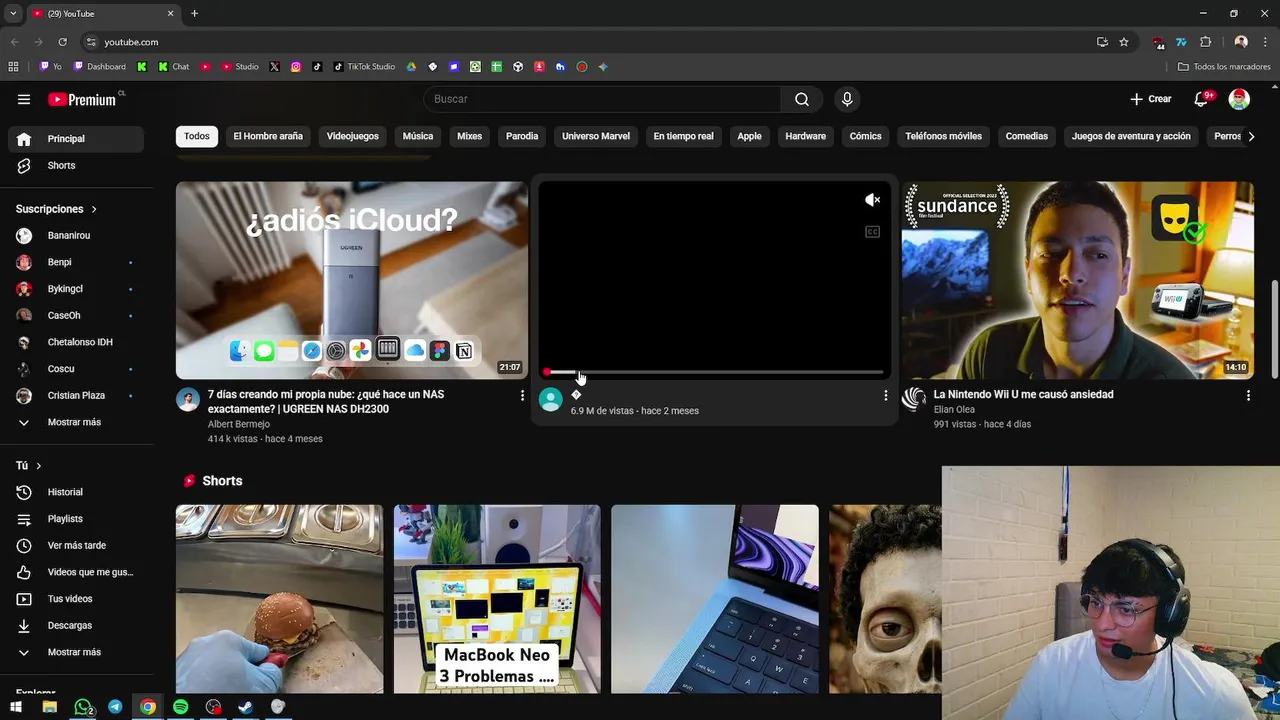Open the Chrome extensions puzzle icon
The height and width of the screenshot is (720, 1280).
1205,42
